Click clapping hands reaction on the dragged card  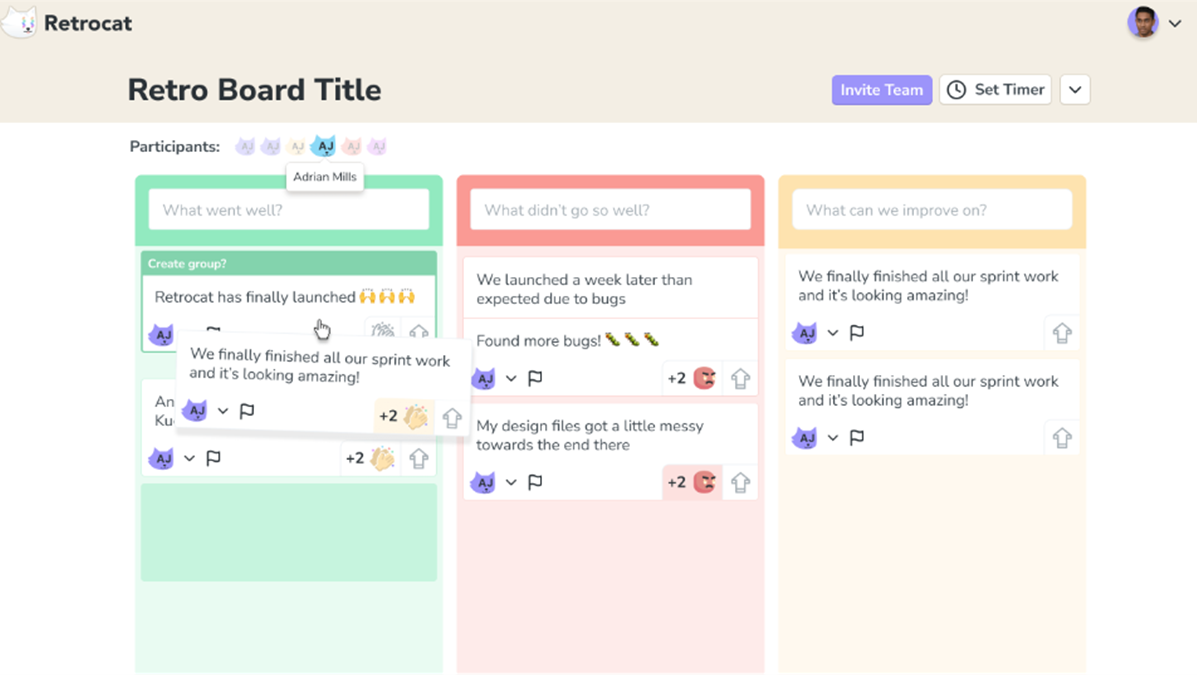coord(415,416)
